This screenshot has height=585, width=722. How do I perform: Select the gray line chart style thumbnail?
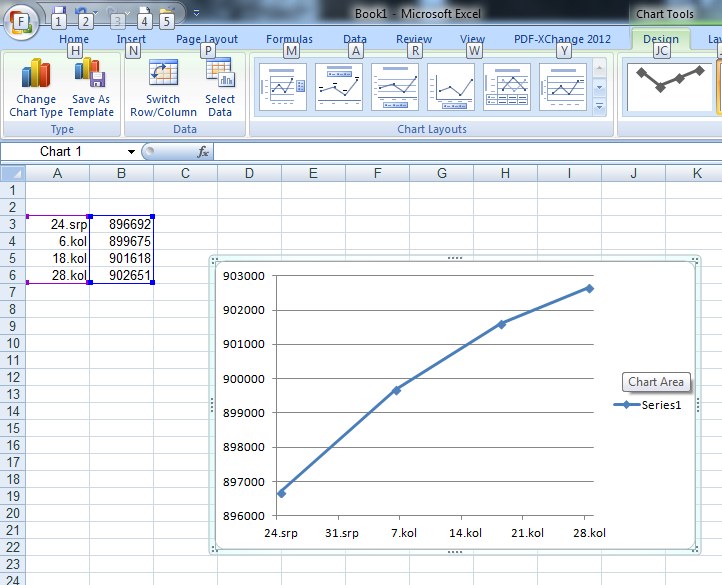tap(670, 88)
